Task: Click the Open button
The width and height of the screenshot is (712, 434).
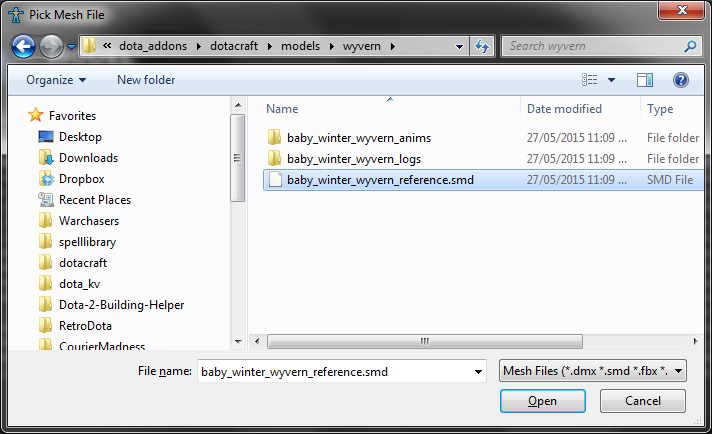Action: point(542,402)
